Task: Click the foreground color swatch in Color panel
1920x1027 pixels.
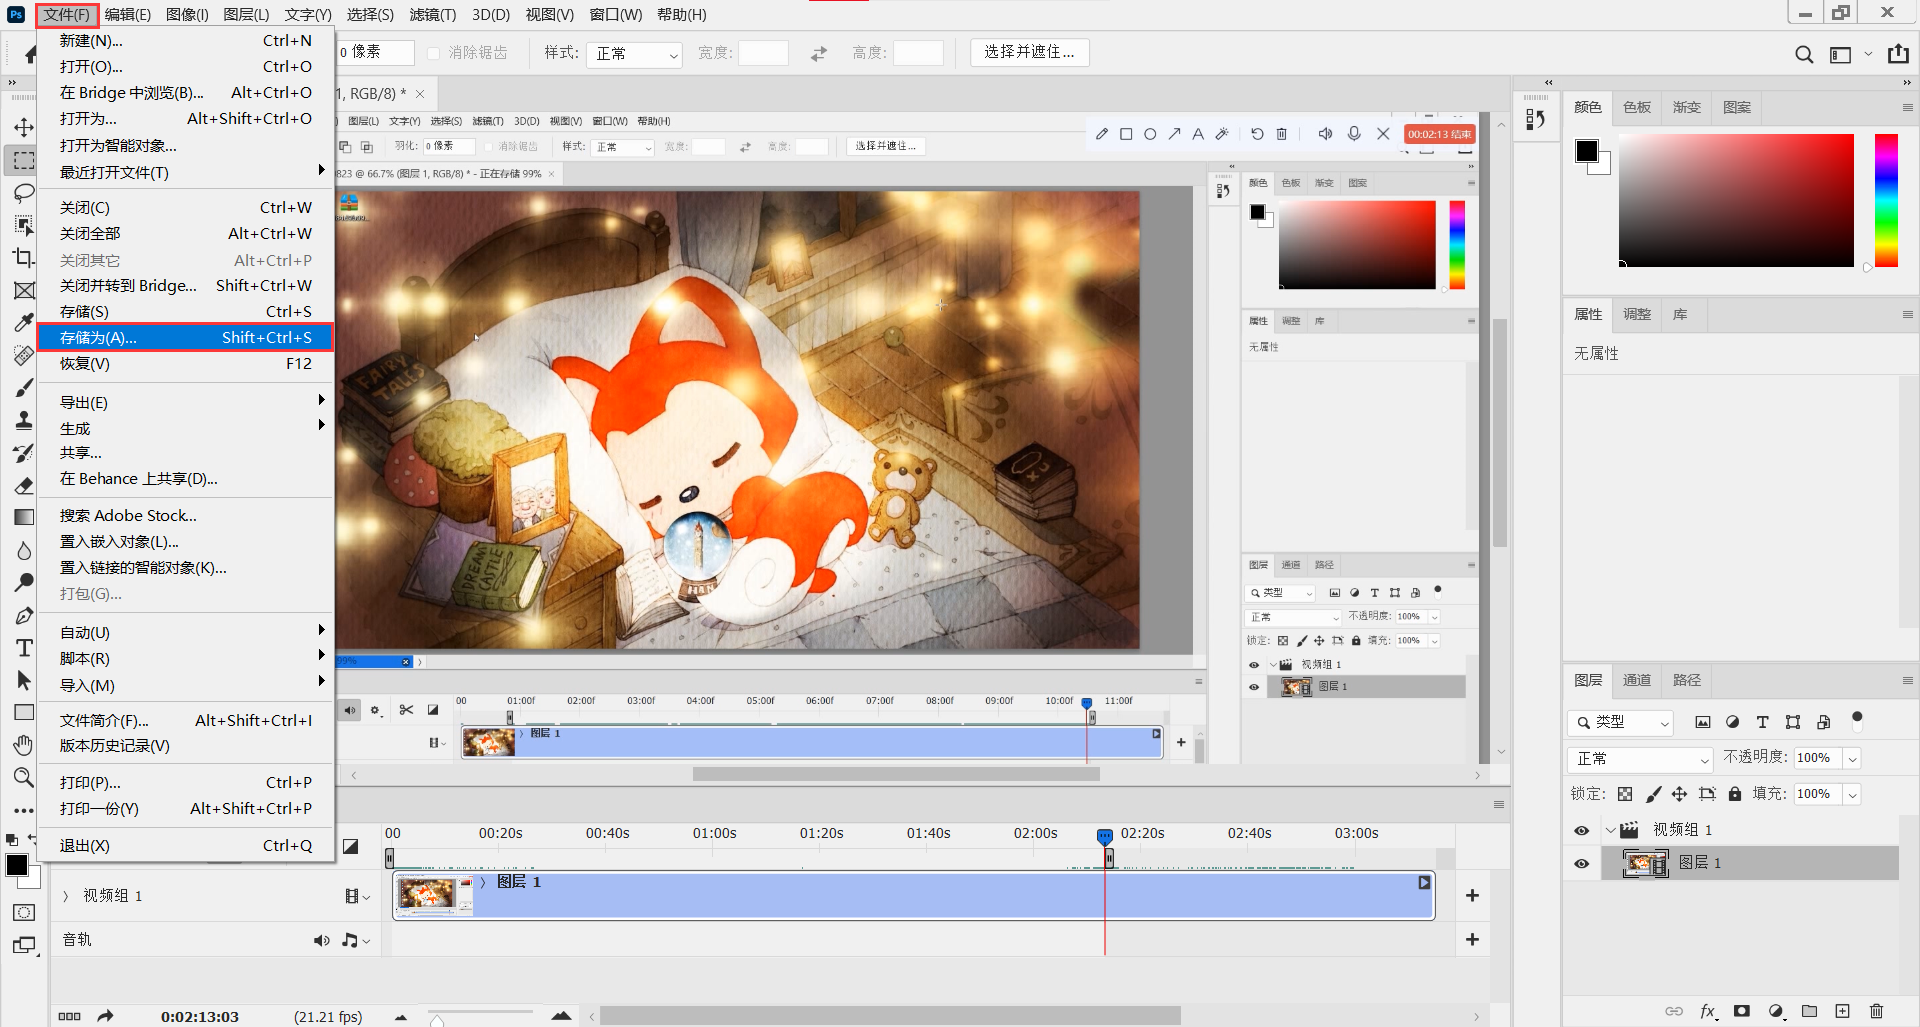Action: pos(1587,151)
